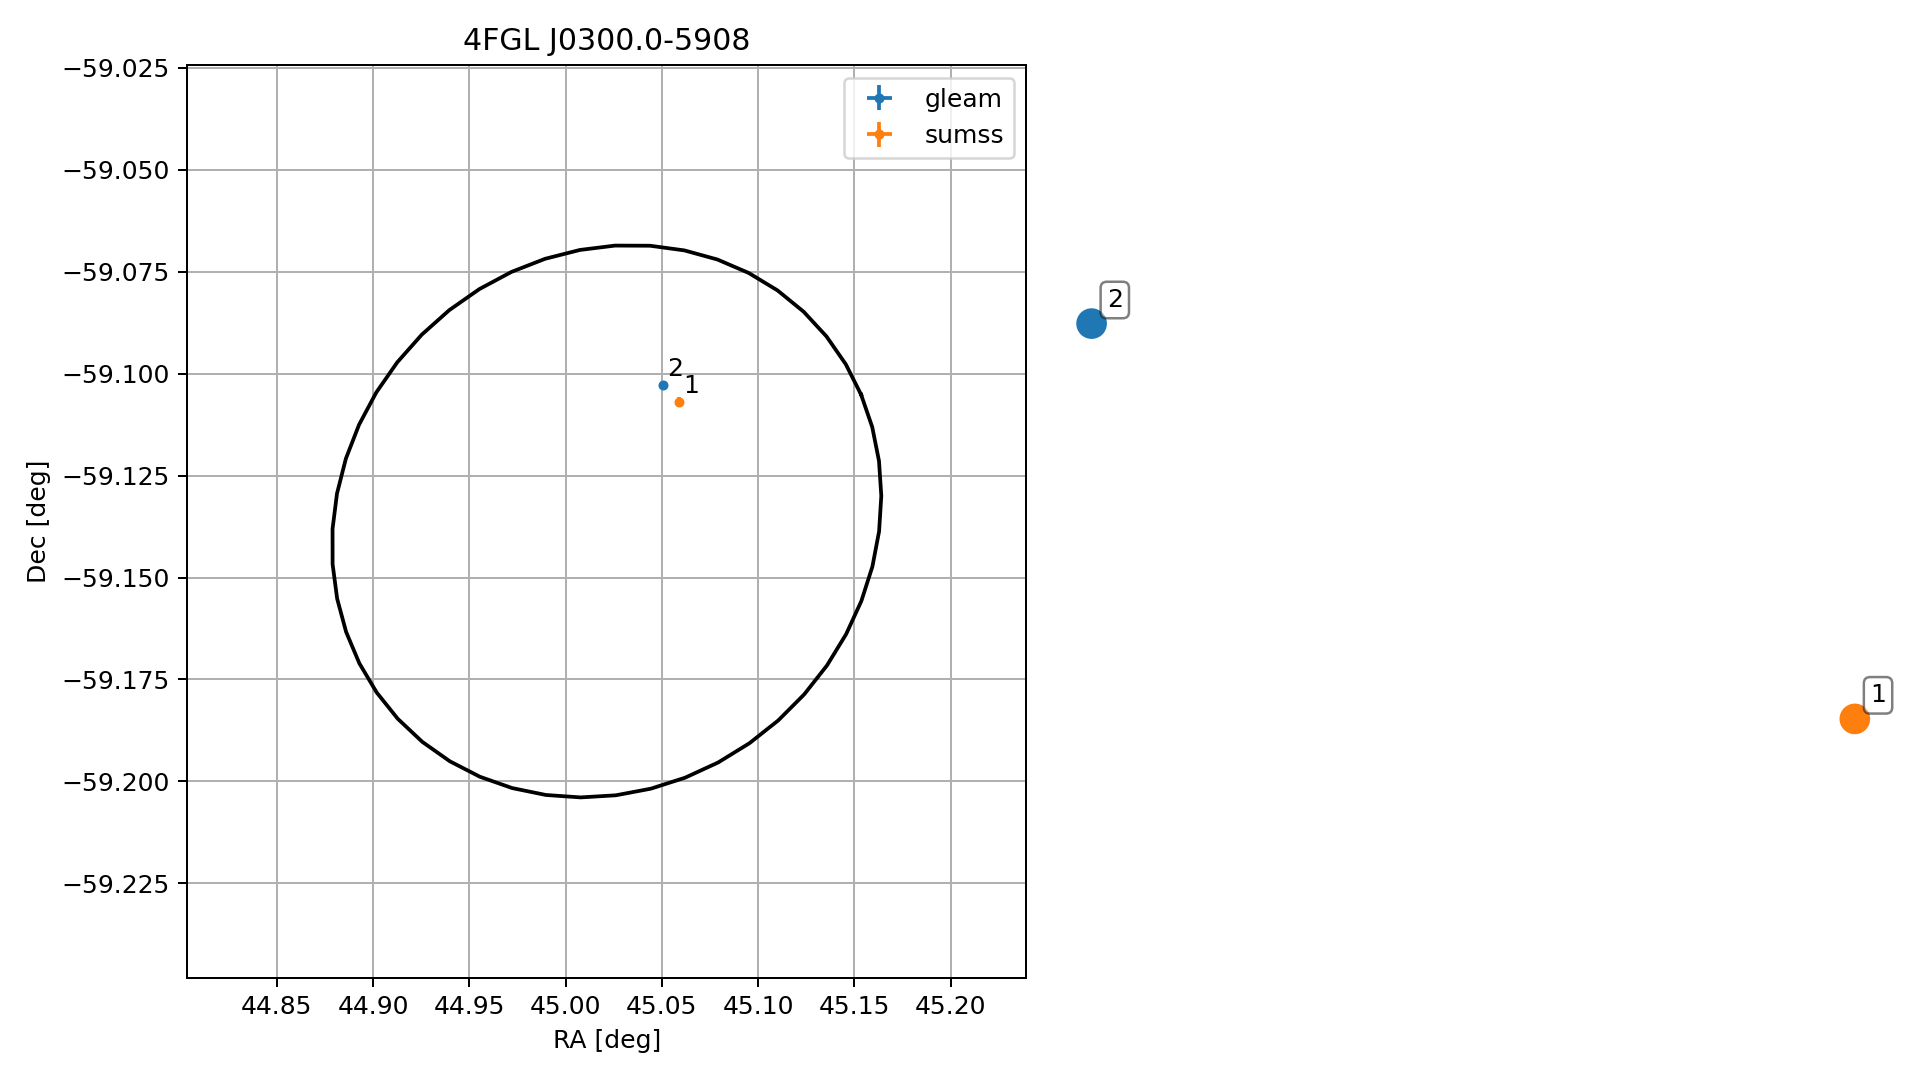Click the sumss legend entry
The image size is (1919, 1080).
[934, 134]
